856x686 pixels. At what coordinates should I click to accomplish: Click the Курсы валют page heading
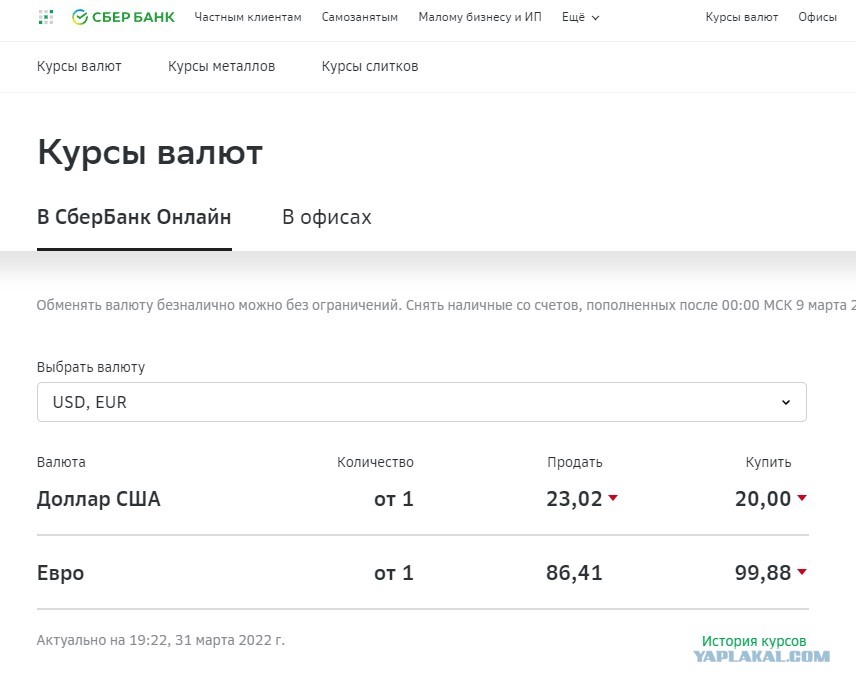point(150,152)
